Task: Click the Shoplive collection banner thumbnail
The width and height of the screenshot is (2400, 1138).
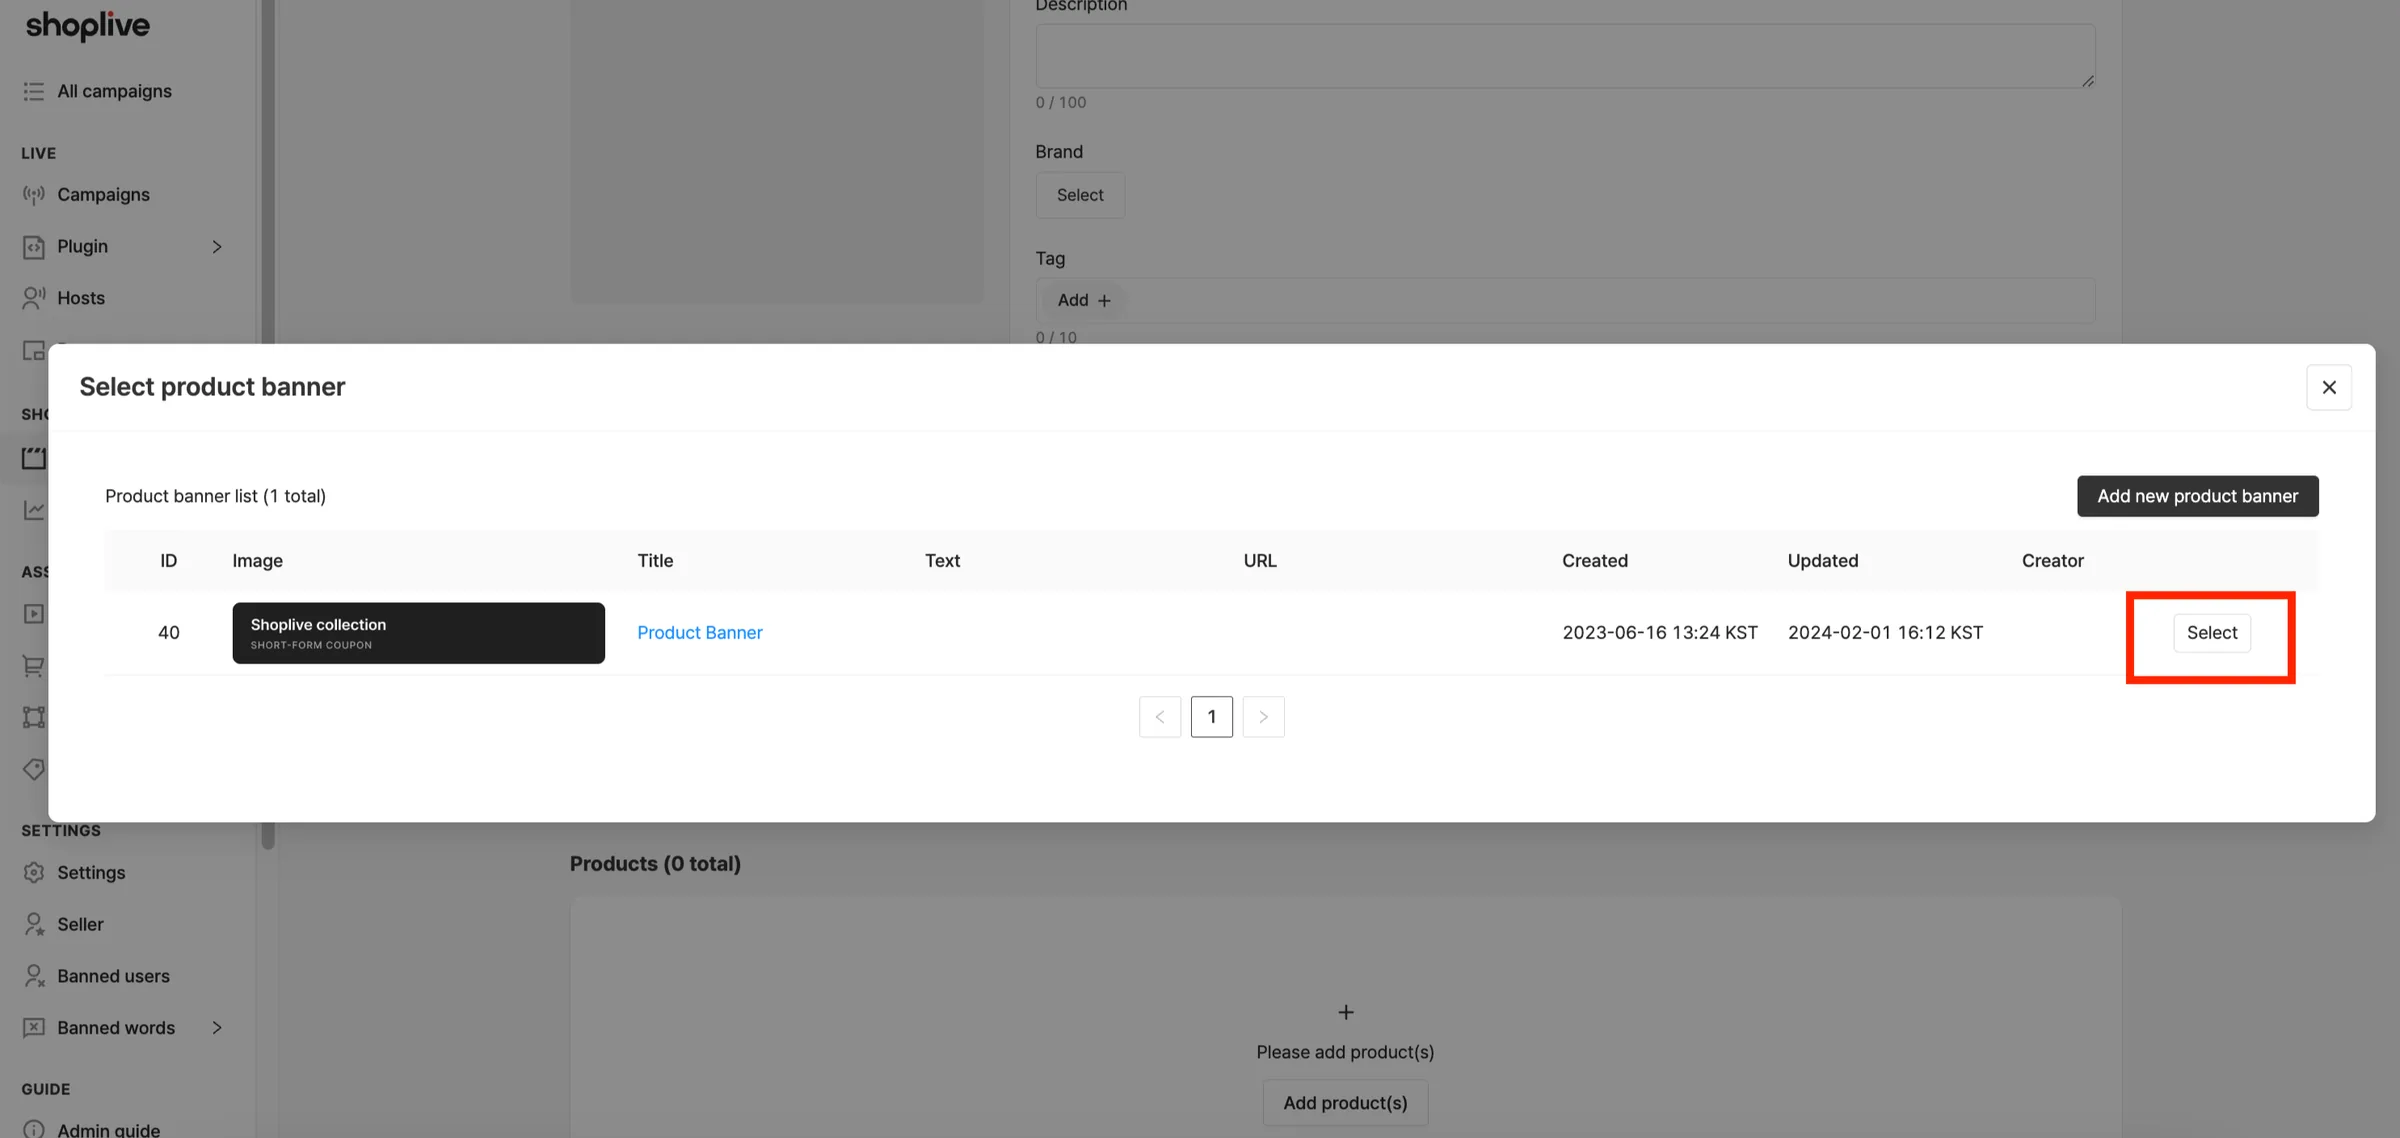Action: (419, 633)
